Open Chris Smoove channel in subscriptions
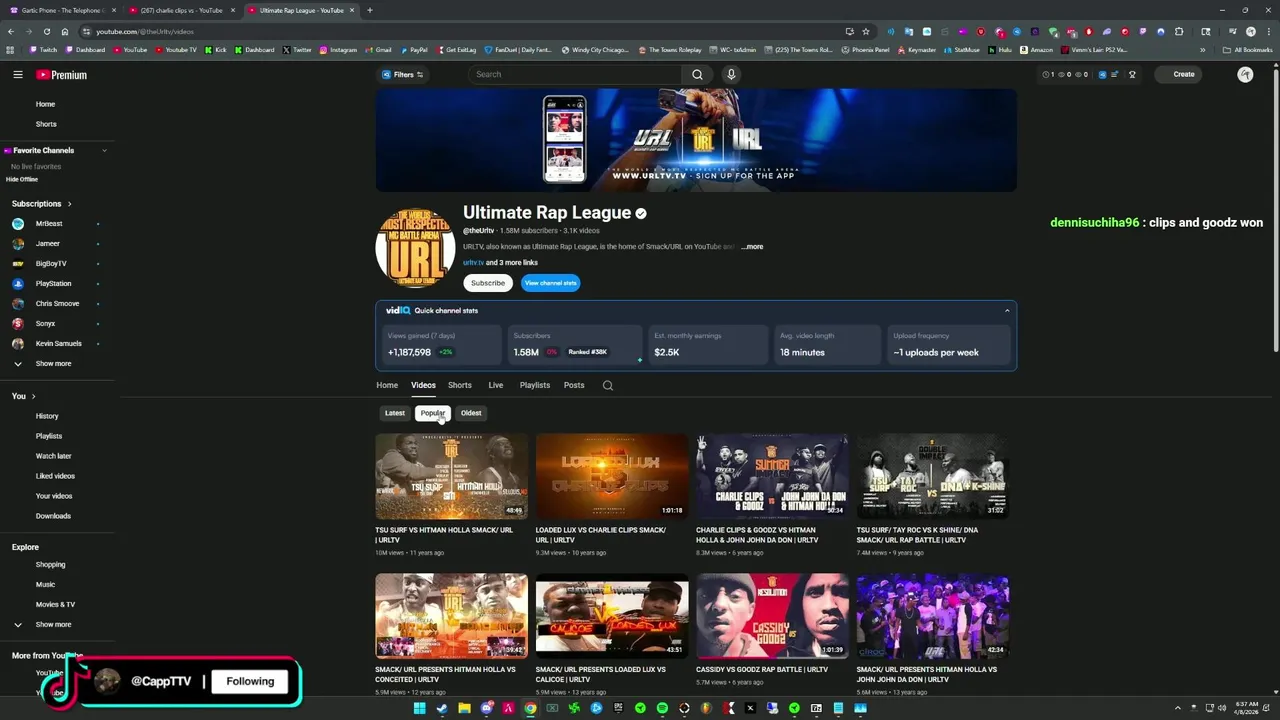Screen dimensions: 1280x720 (57, 304)
